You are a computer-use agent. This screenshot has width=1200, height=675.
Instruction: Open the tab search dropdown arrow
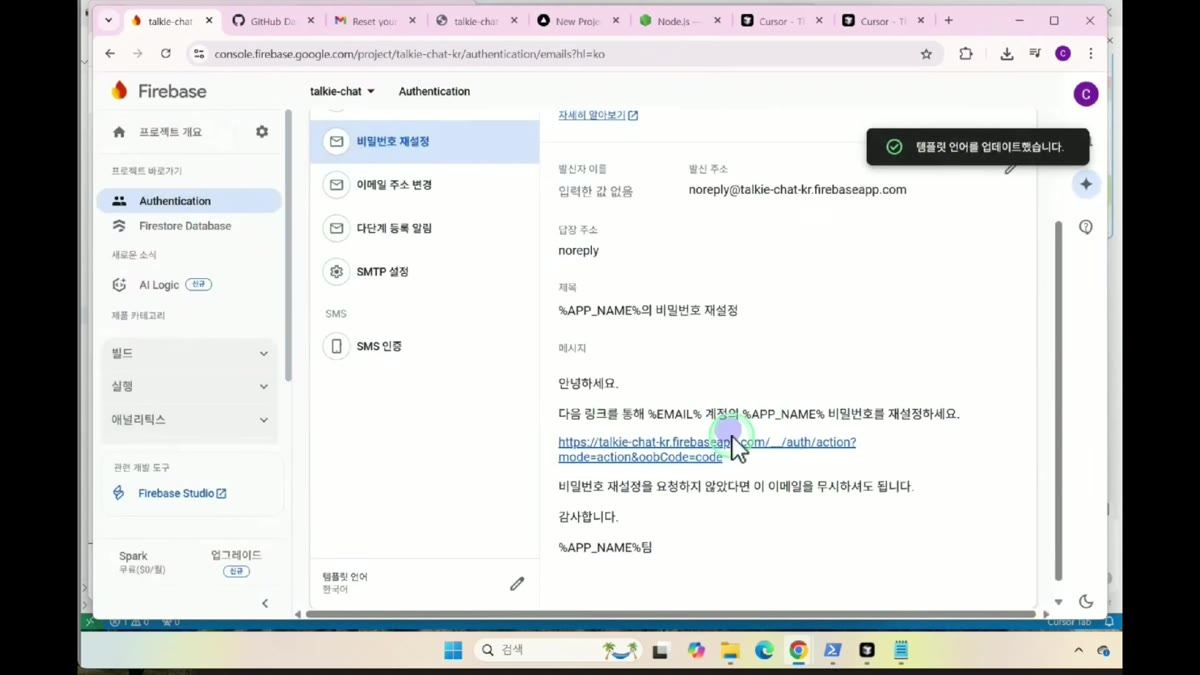click(x=108, y=21)
